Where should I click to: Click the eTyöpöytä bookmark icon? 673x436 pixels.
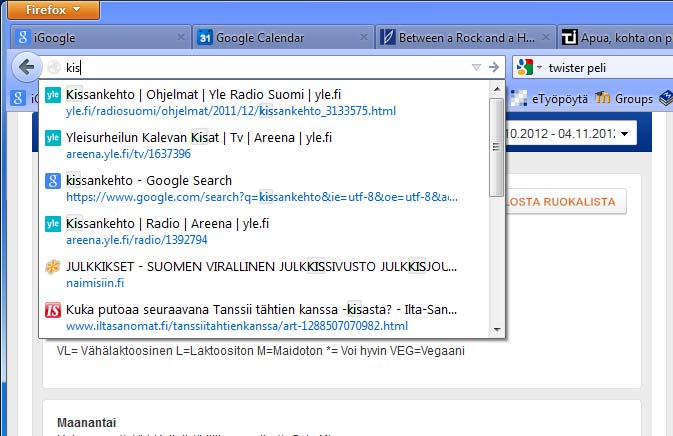tap(518, 98)
